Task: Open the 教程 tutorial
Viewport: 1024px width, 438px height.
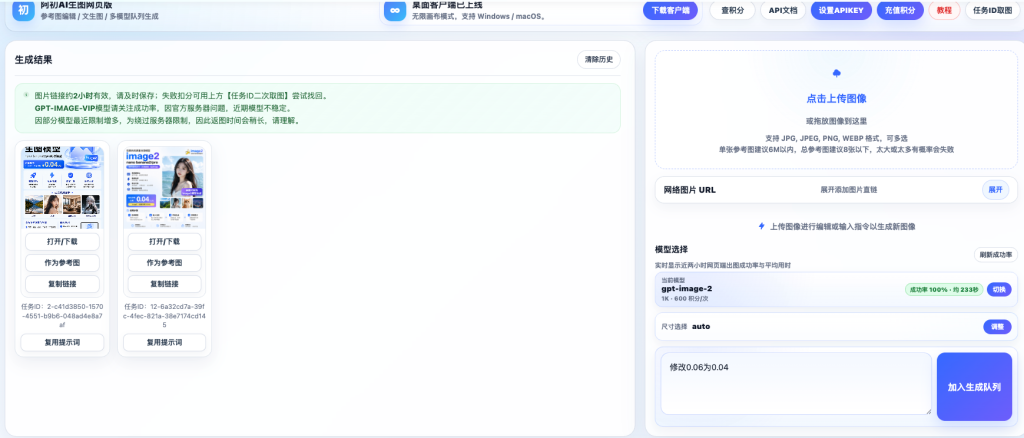Action: [944, 10]
